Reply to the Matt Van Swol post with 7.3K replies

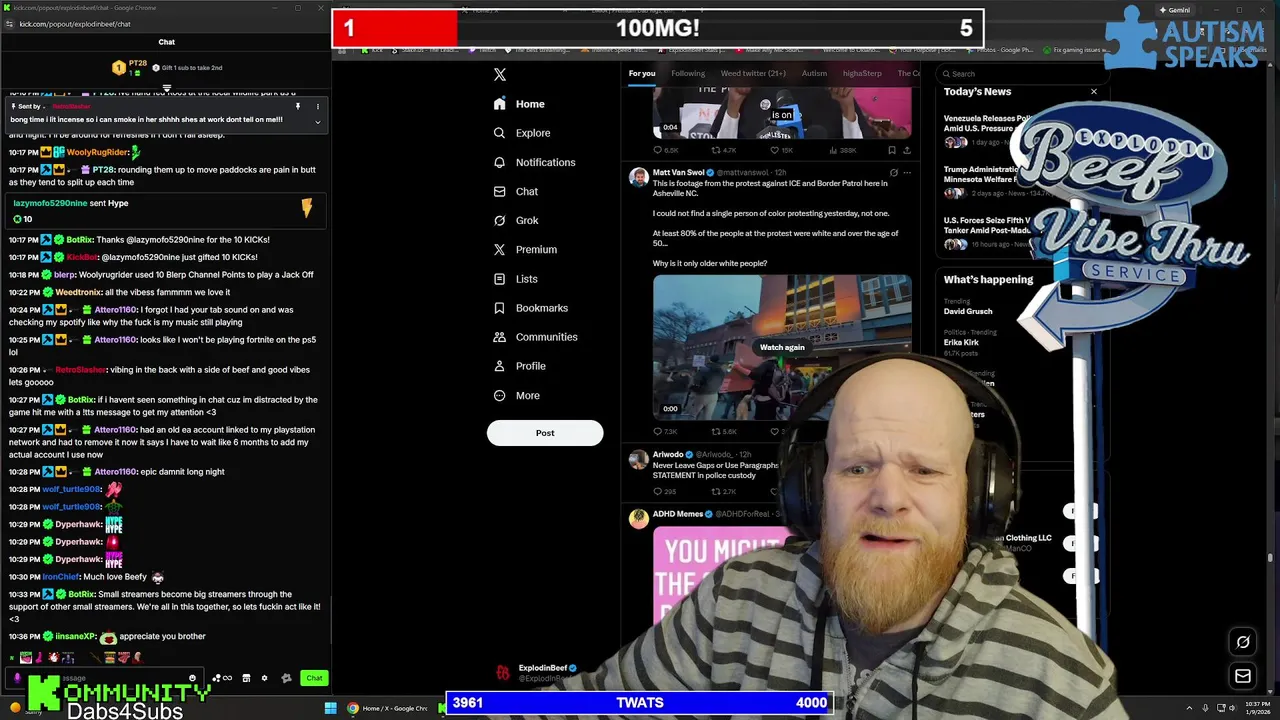point(665,431)
